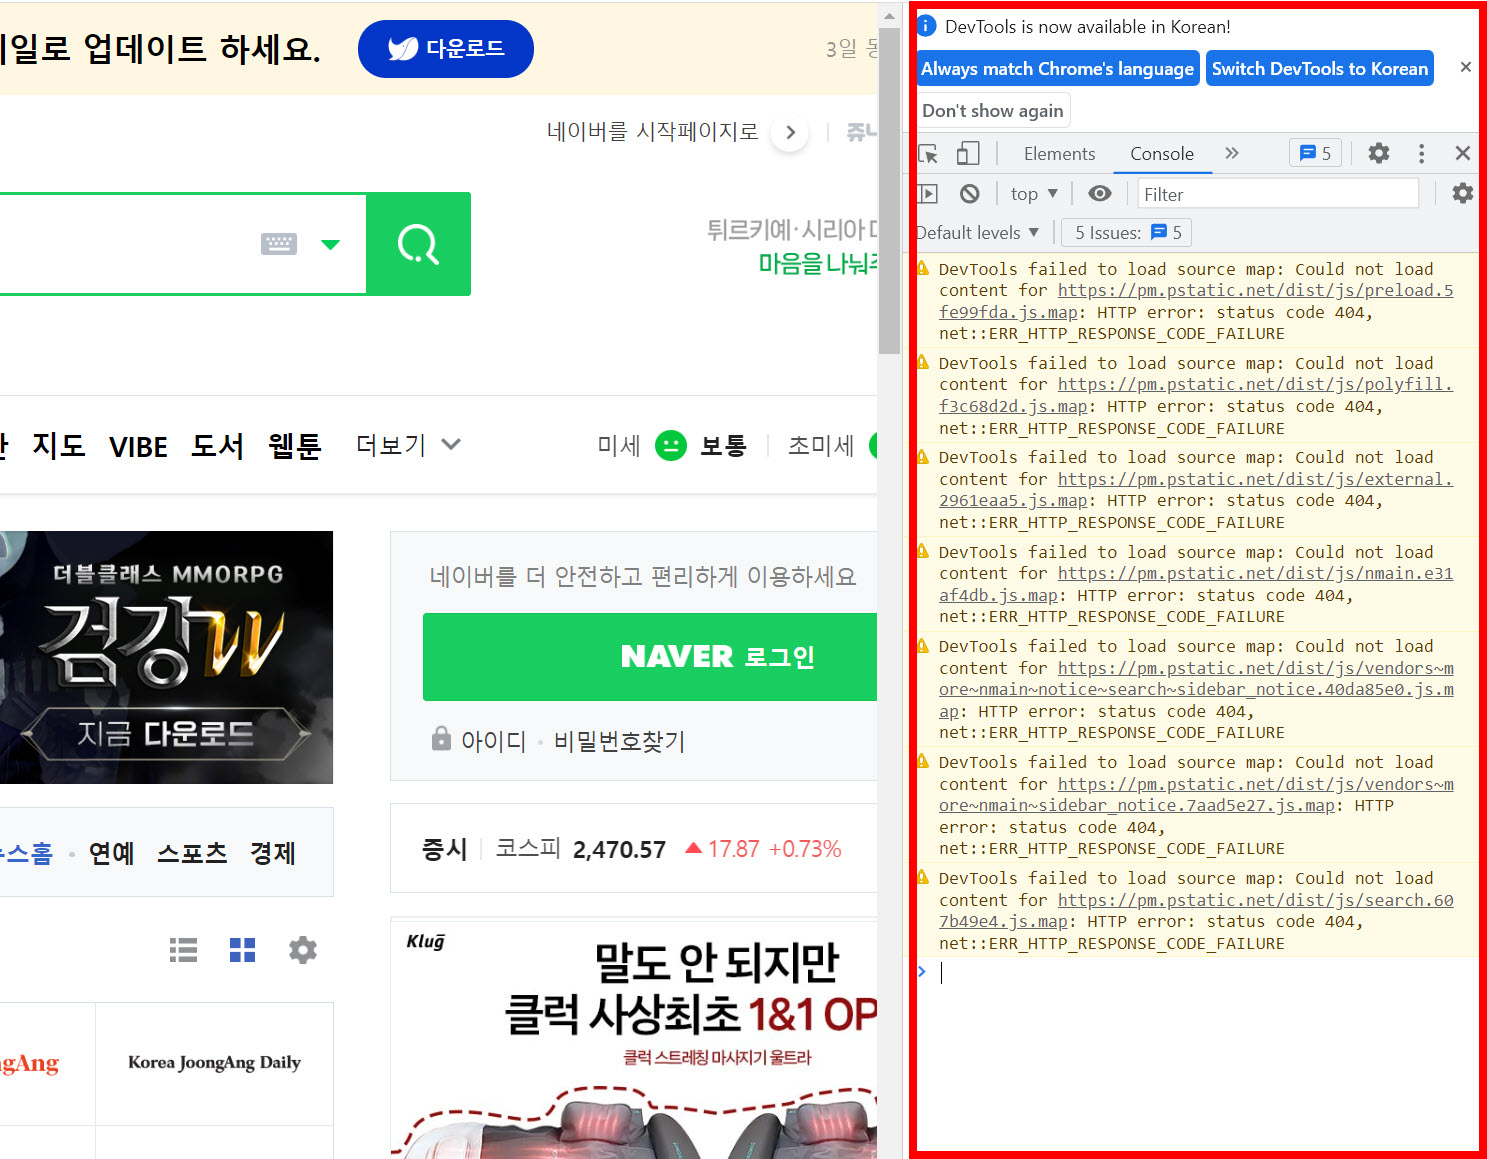
Task: Click the Korea JoongAng Daily publisher tile
Action: click(x=214, y=1063)
